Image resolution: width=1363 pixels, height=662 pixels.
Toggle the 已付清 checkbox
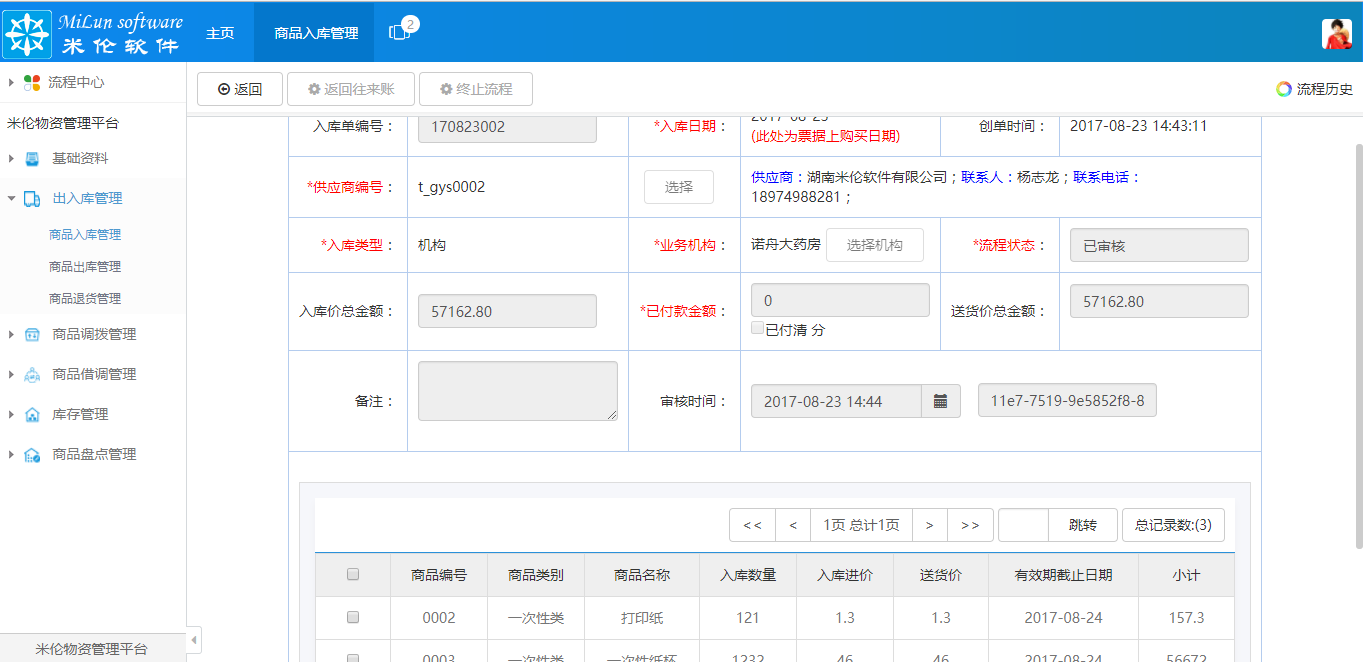click(757, 327)
